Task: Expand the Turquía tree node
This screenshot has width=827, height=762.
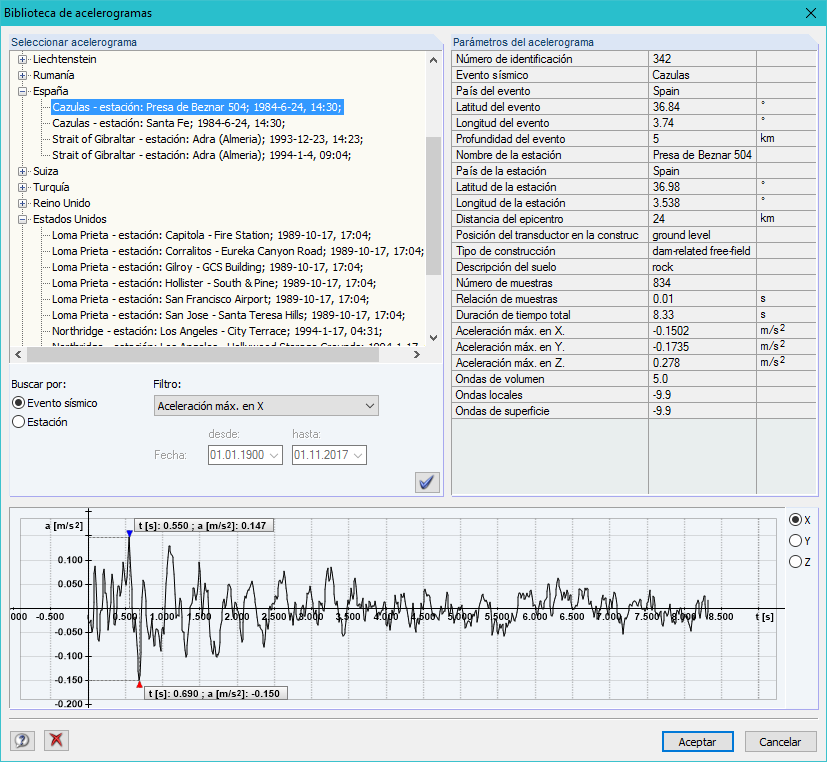Action: pos(22,187)
